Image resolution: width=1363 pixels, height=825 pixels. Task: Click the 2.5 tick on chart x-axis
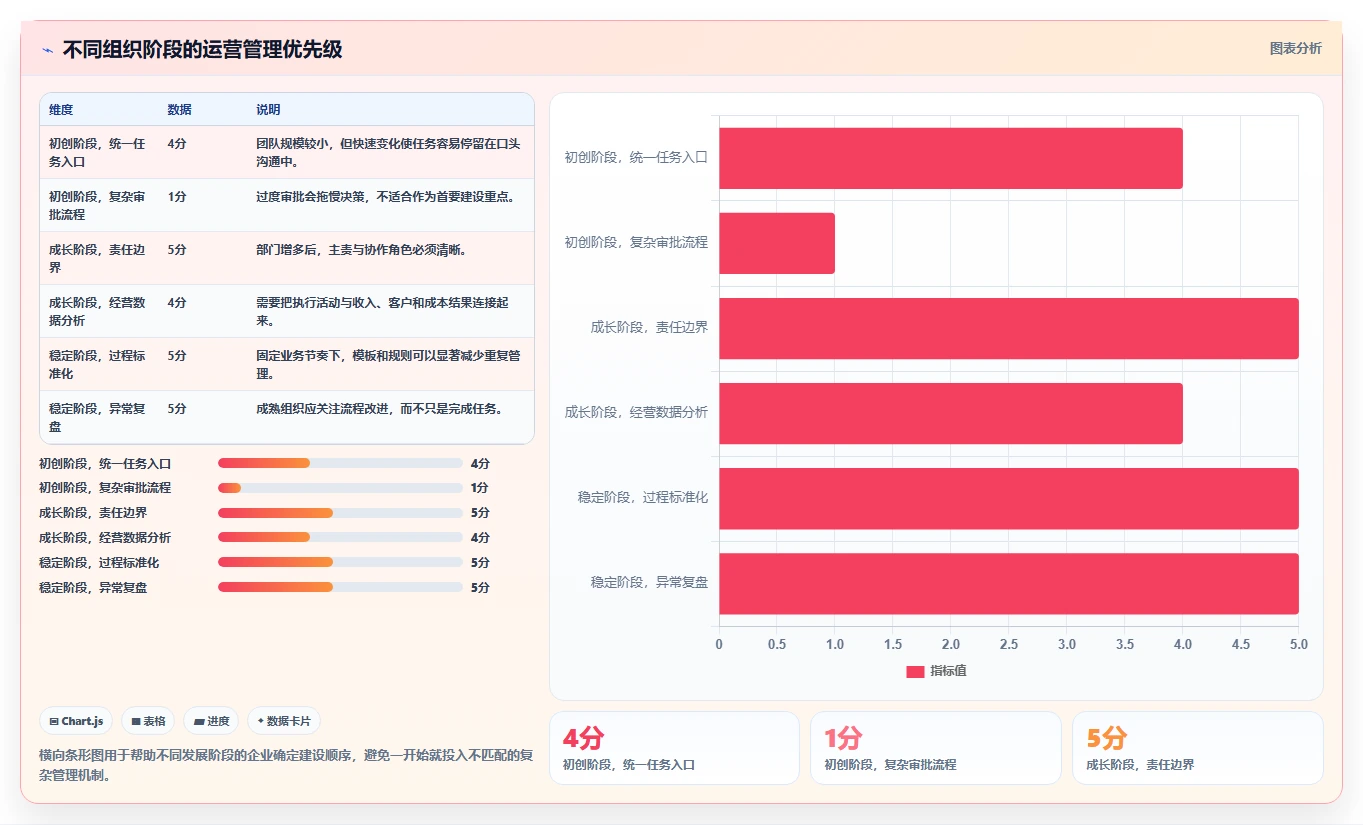(x=1009, y=645)
